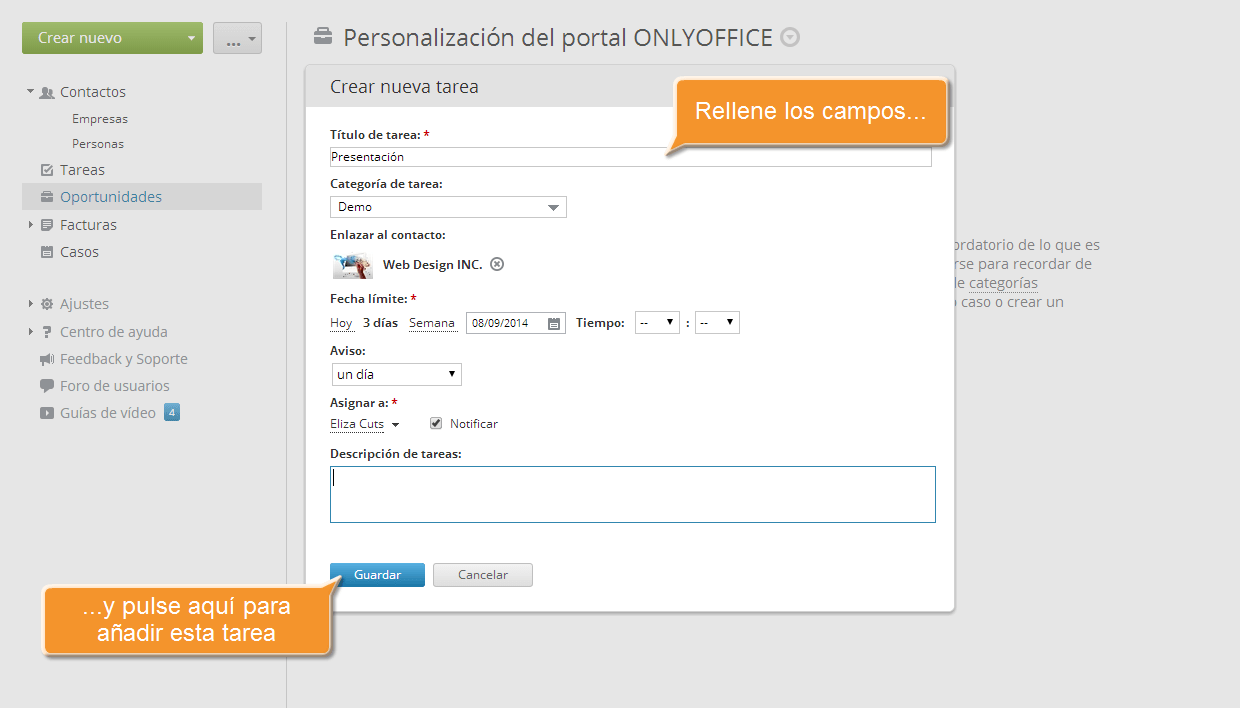The width and height of the screenshot is (1240, 708).
Task: Click the Contactos people icon in sidebar
Action: point(46,92)
